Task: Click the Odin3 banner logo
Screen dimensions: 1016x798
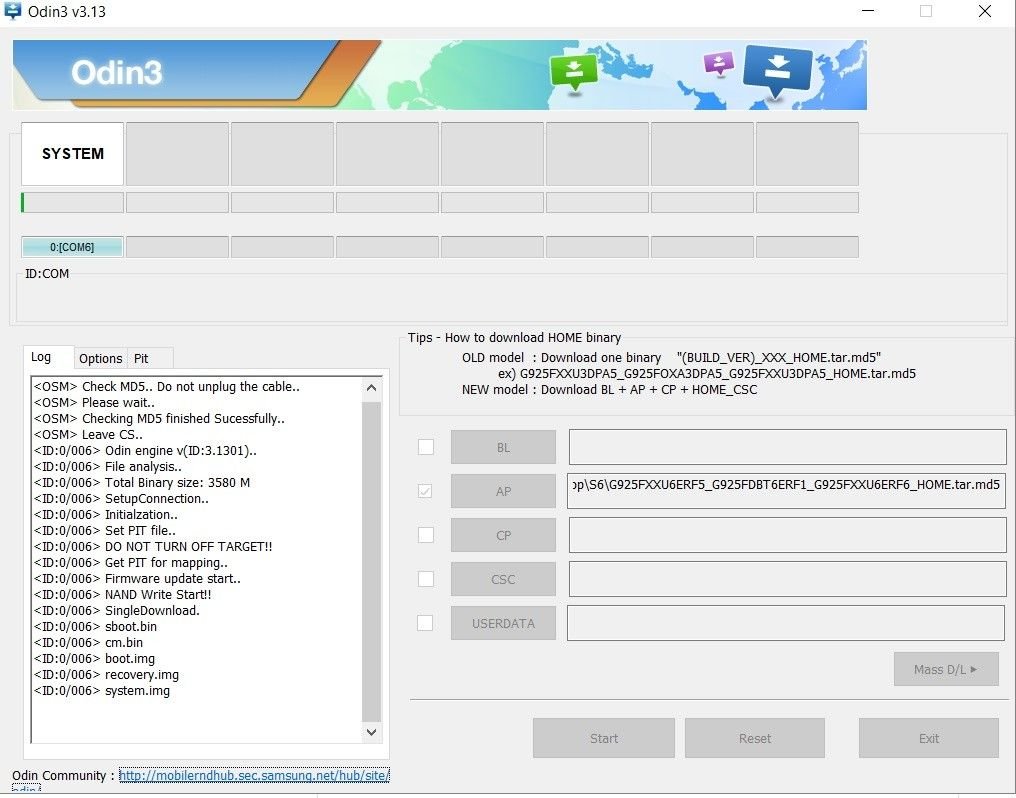Action: tap(117, 72)
